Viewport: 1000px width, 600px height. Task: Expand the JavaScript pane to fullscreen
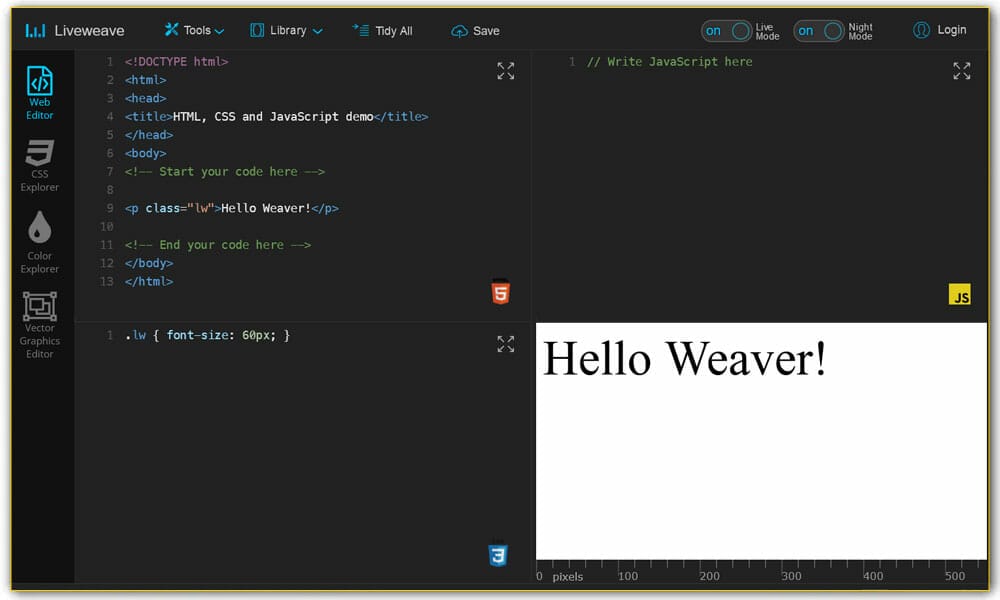click(962, 70)
